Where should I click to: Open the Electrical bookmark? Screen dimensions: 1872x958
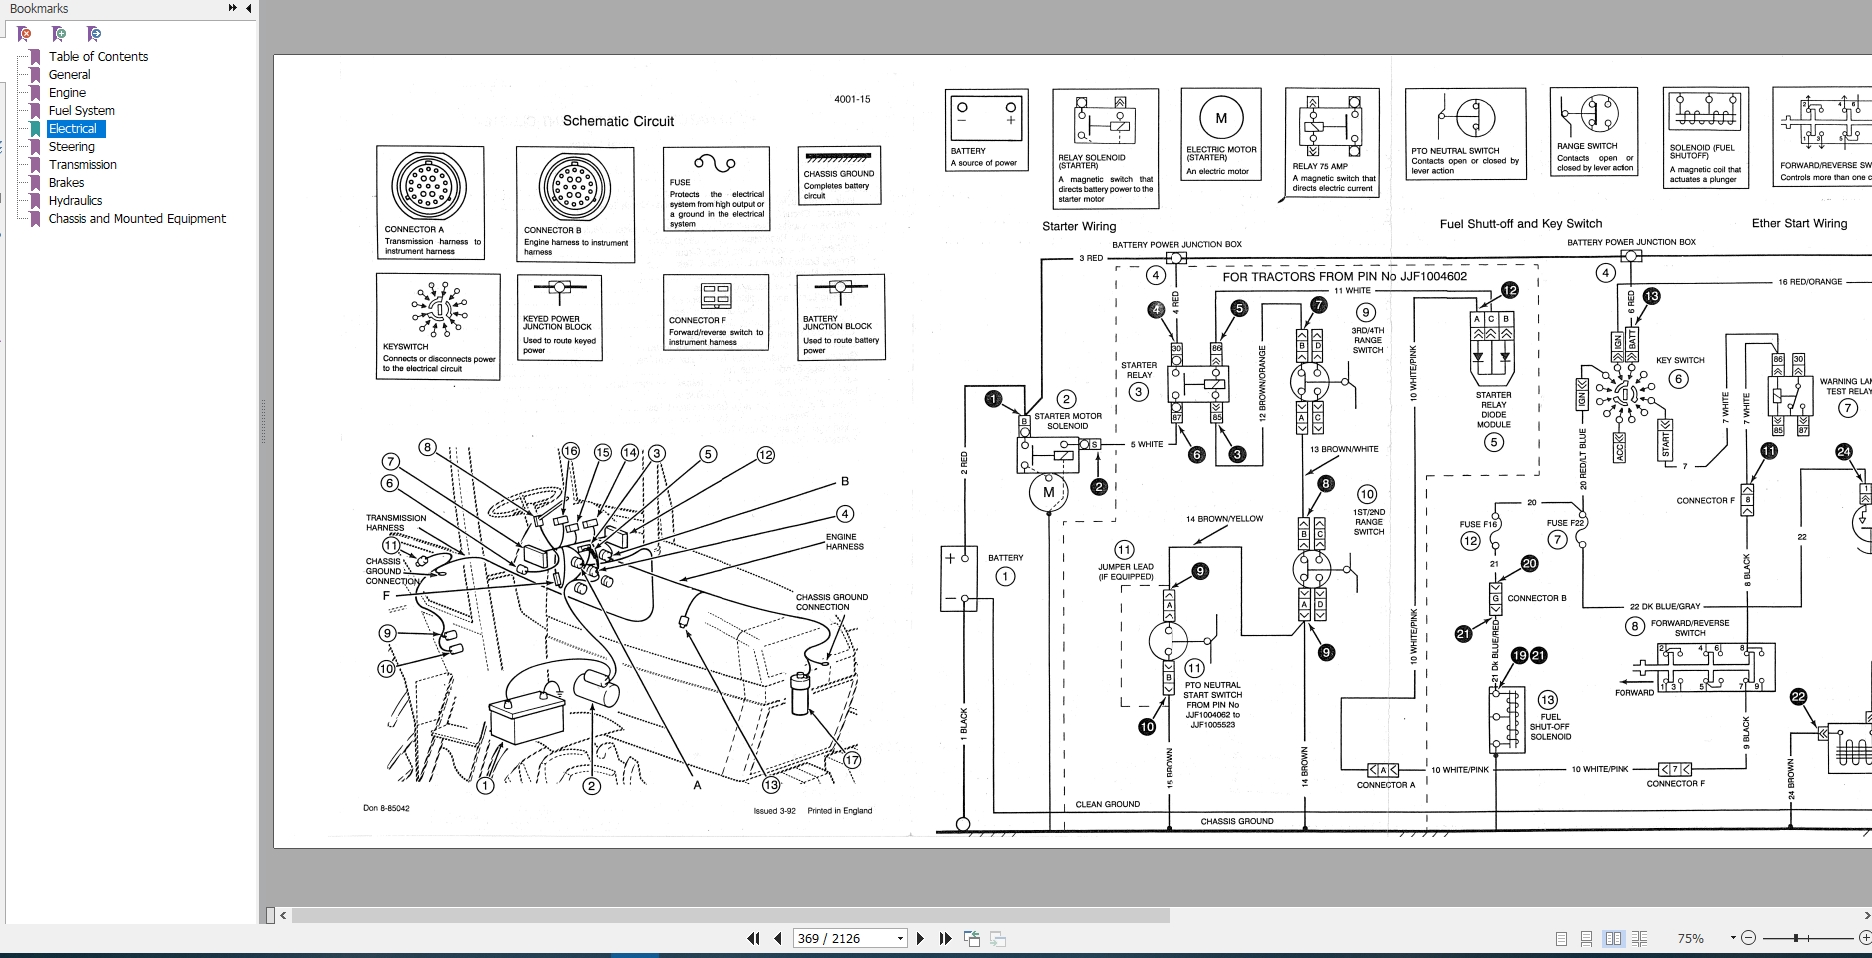click(73, 128)
